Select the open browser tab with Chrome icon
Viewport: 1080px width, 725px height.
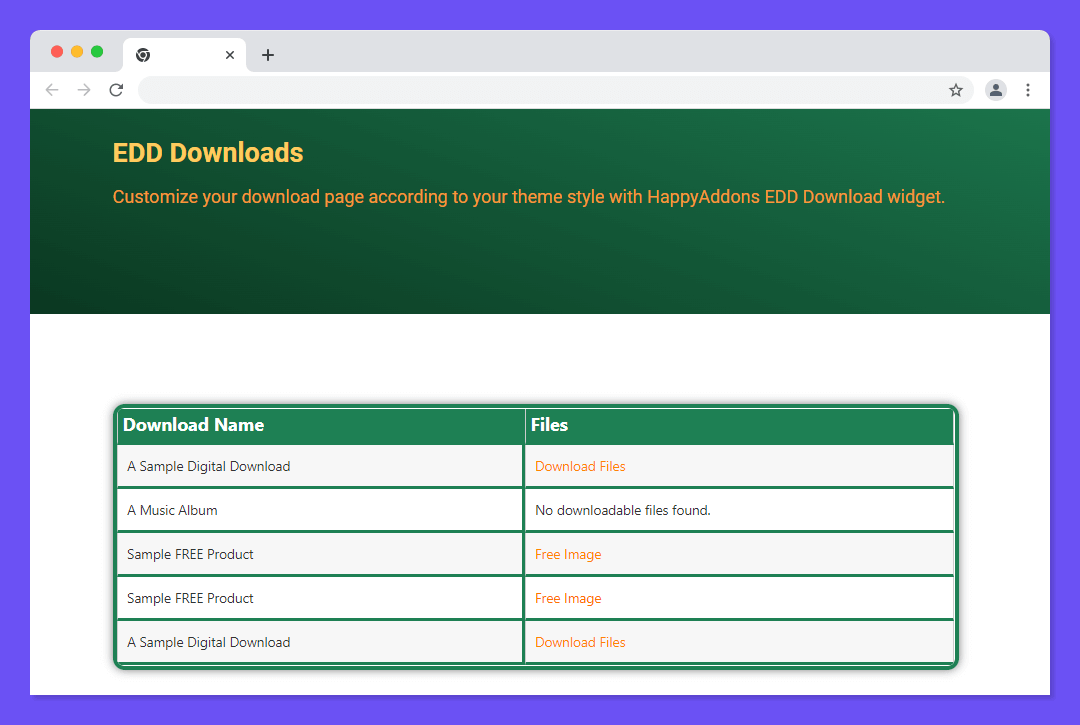tap(185, 55)
